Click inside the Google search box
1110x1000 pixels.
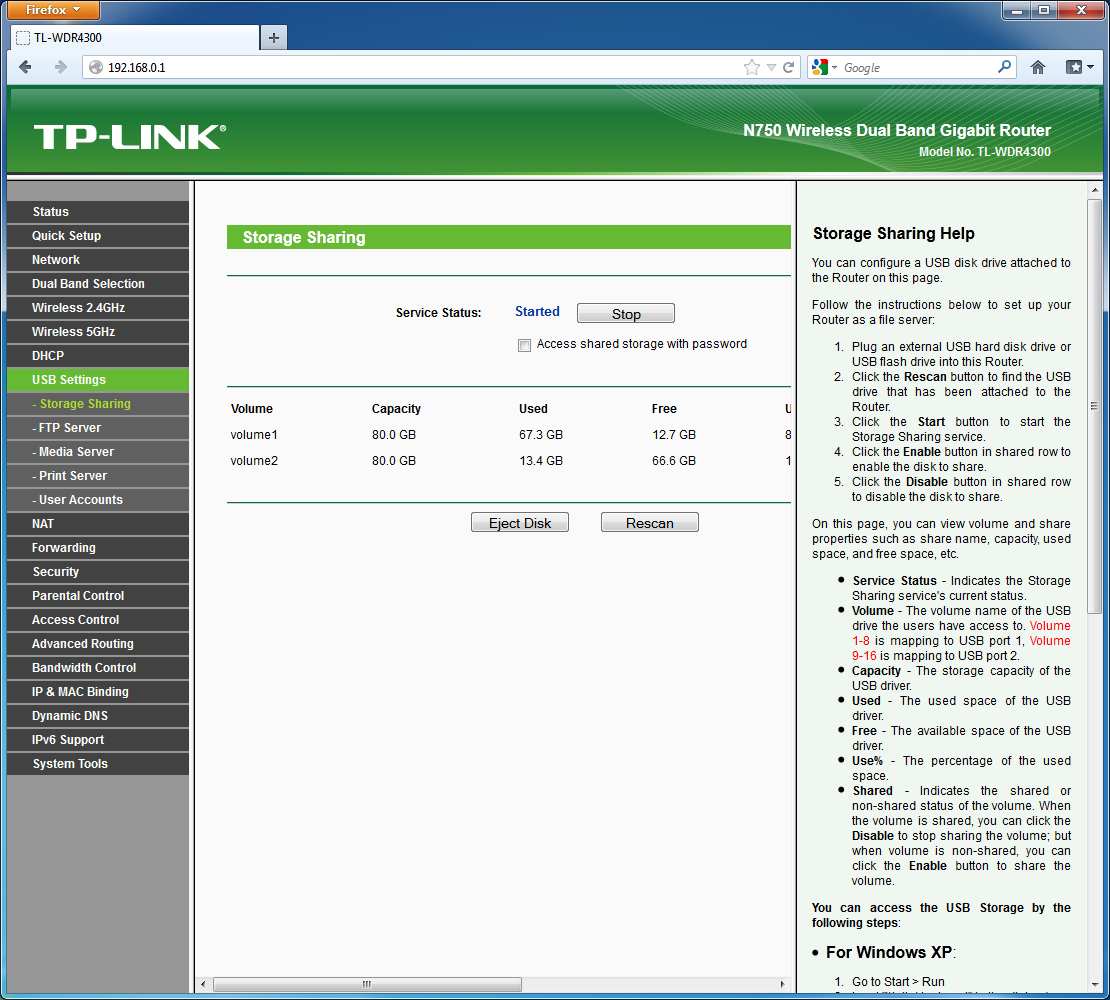pos(917,67)
